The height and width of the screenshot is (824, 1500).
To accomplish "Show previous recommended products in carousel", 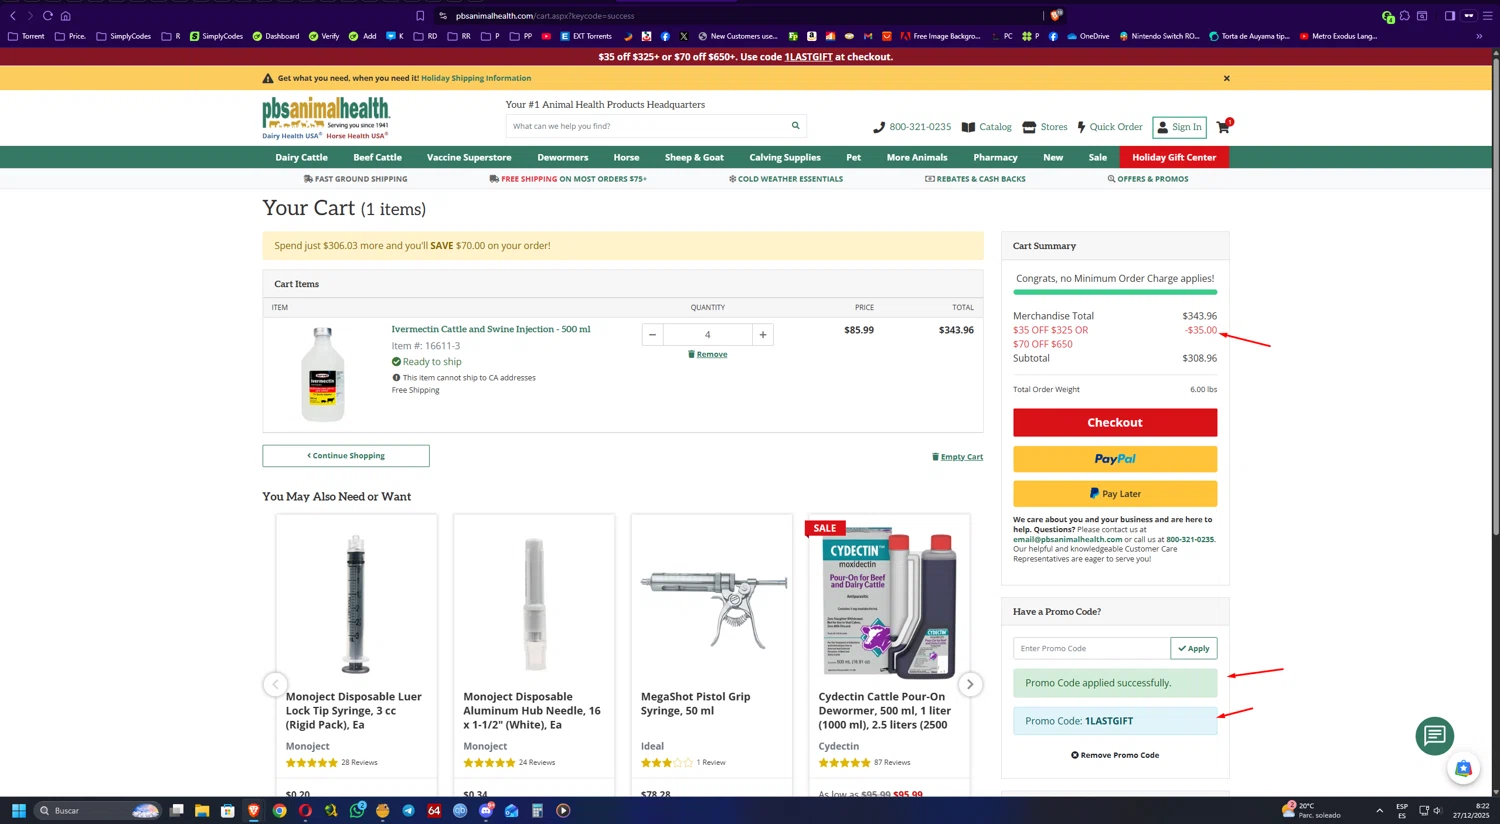I will coord(275,685).
